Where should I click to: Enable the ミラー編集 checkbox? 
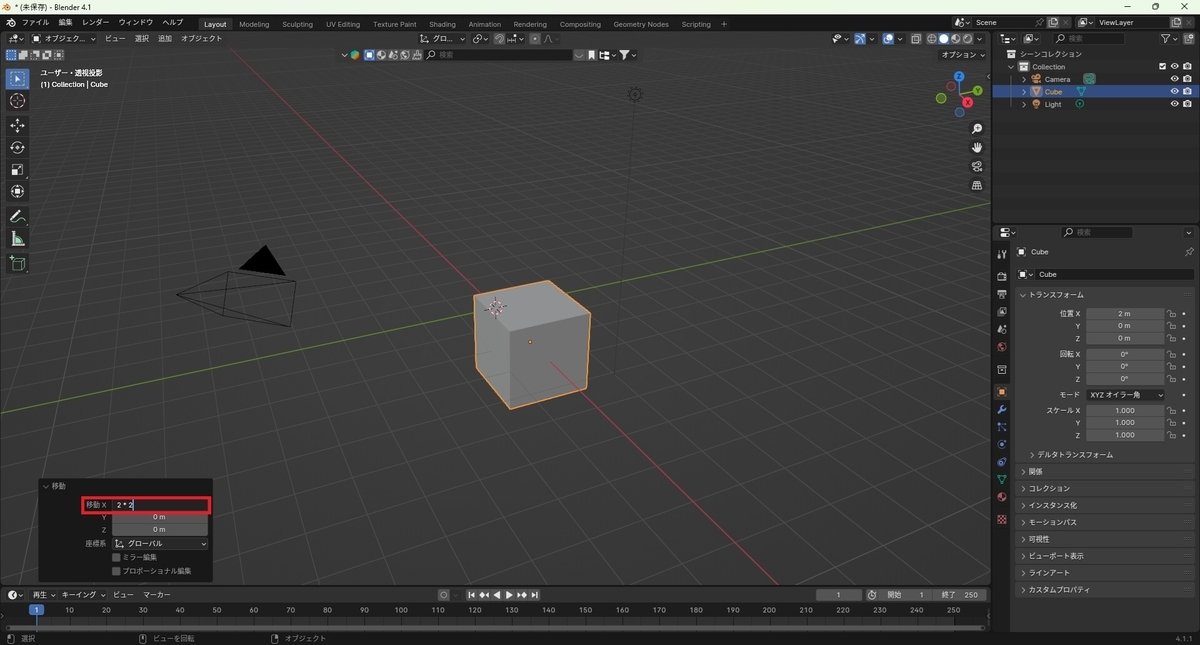point(116,557)
